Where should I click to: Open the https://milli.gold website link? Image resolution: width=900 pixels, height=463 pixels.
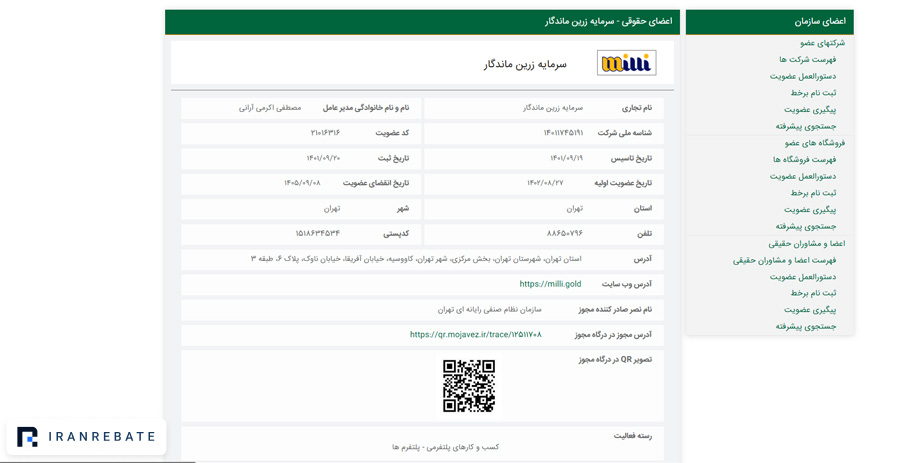coord(550,284)
